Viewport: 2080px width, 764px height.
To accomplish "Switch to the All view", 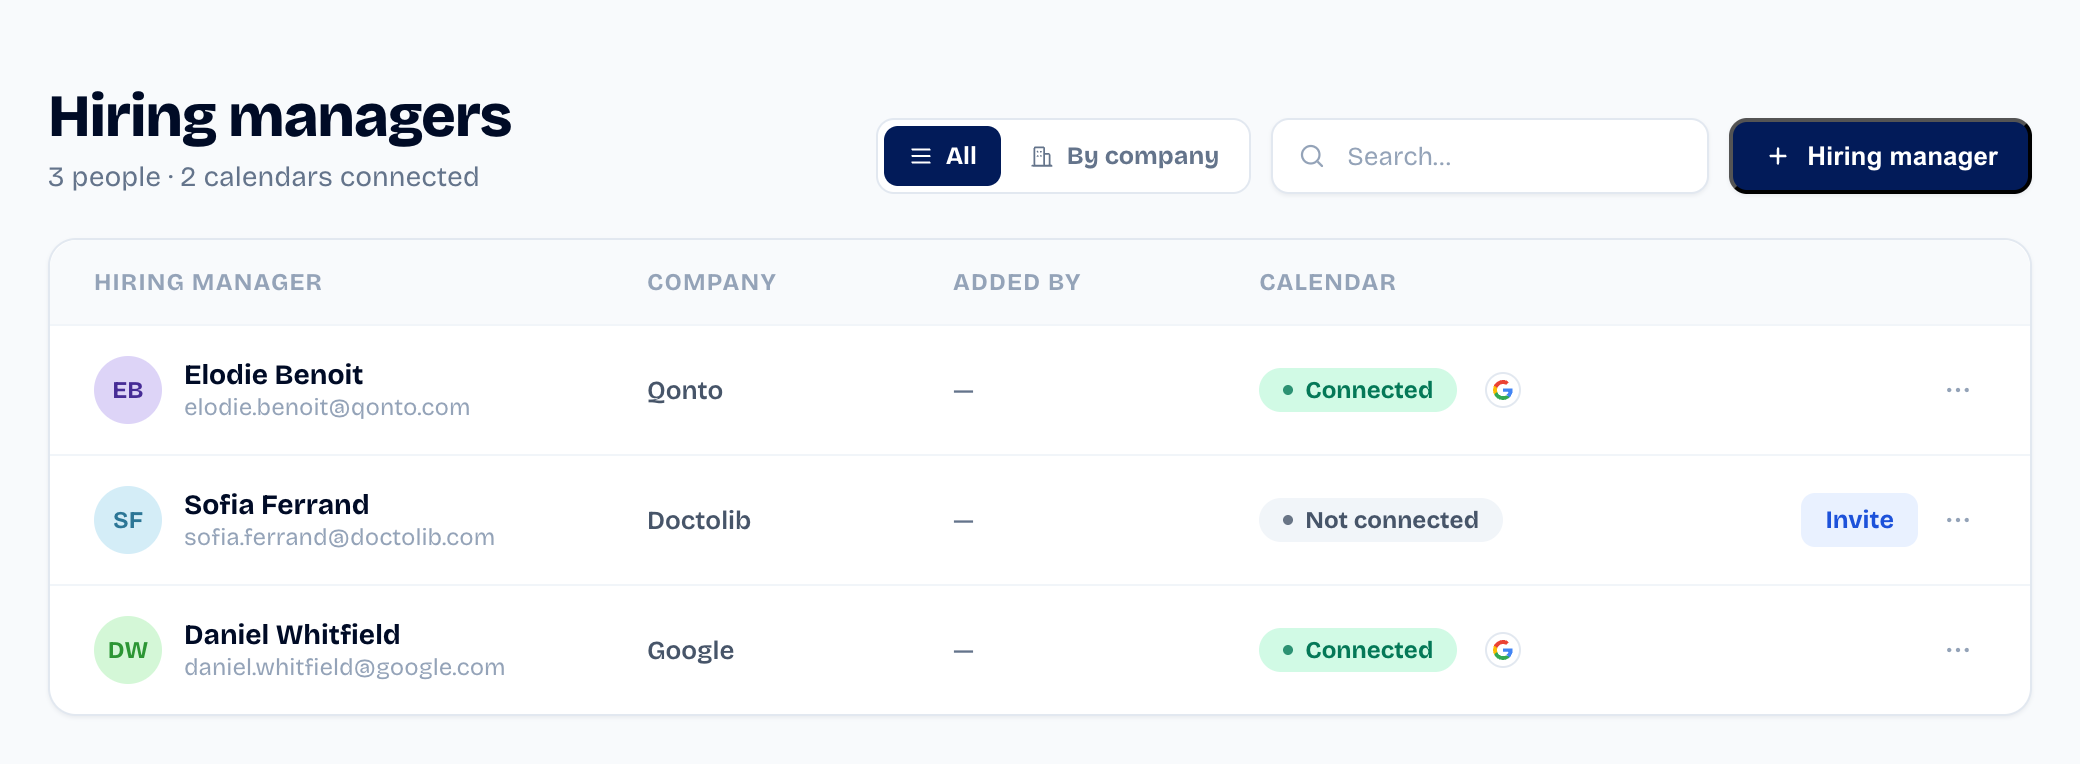I will pyautogui.click(x=942, y=156).
